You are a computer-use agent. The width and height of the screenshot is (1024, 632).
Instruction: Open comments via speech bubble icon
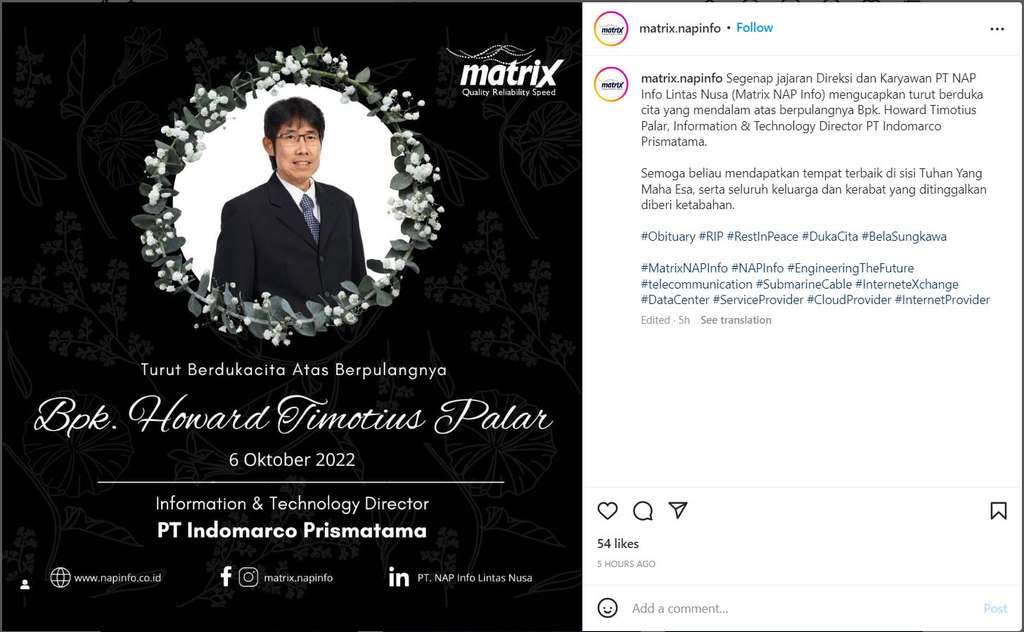coord(643,511)
